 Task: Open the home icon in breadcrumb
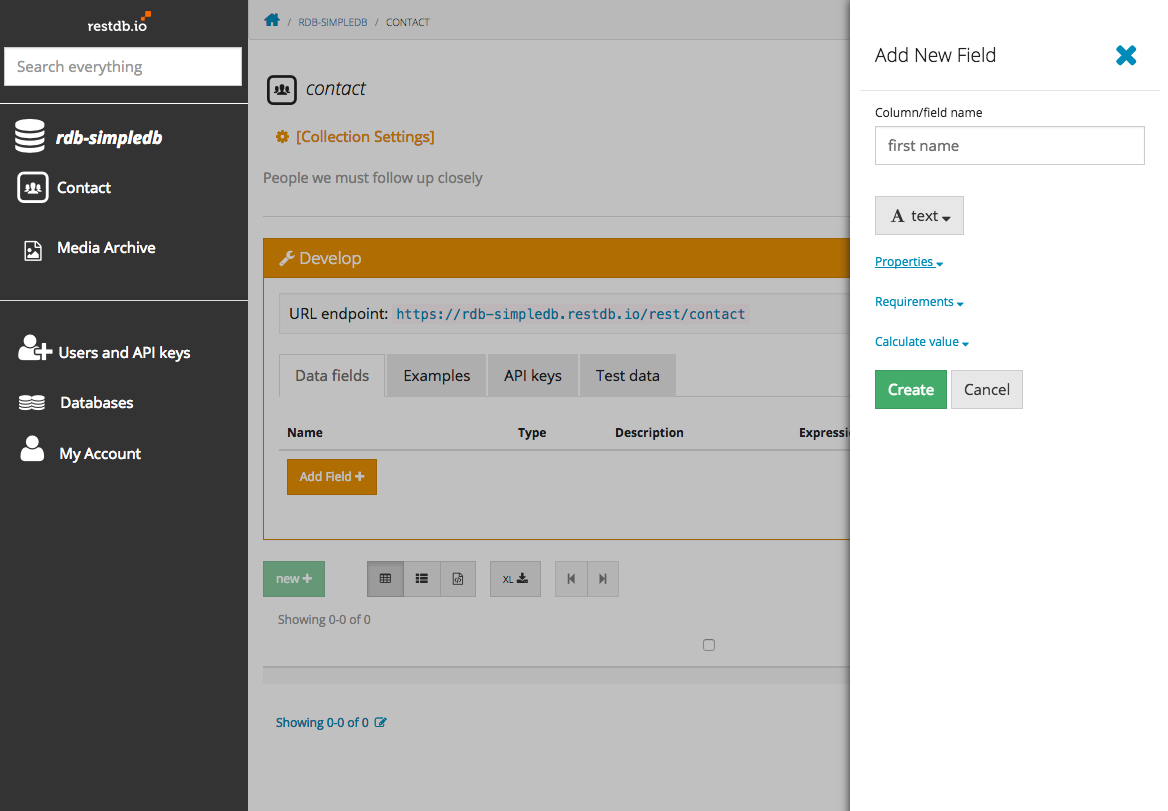pyautogui.click(x=272, y=20)
